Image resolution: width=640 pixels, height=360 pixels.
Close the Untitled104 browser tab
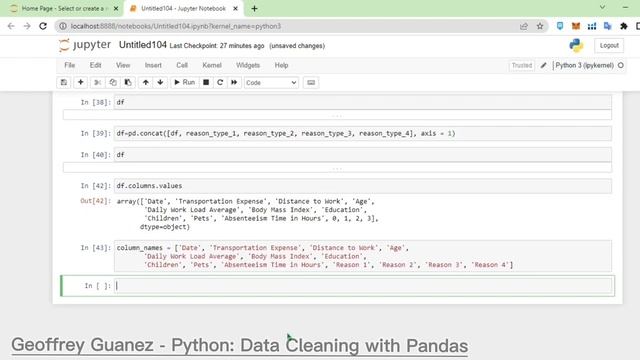pos(236,8)
